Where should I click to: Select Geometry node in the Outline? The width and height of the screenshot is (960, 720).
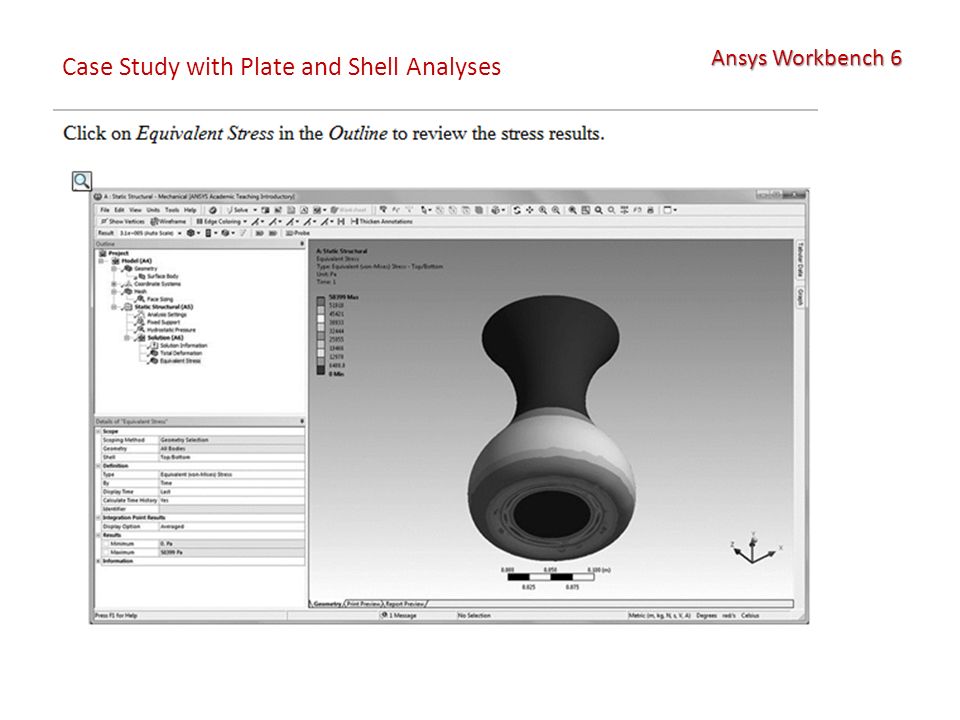(x=145, y=269)
